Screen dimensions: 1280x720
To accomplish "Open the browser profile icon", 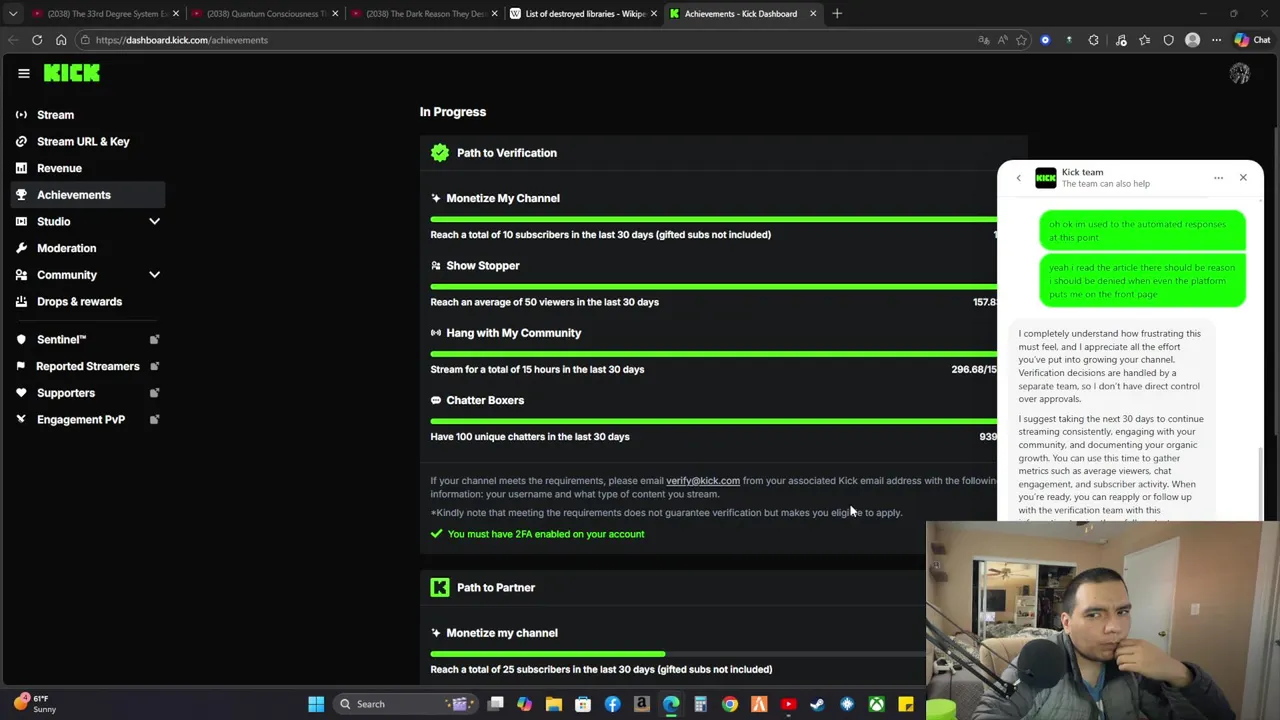I will [x=1192, y=40].
